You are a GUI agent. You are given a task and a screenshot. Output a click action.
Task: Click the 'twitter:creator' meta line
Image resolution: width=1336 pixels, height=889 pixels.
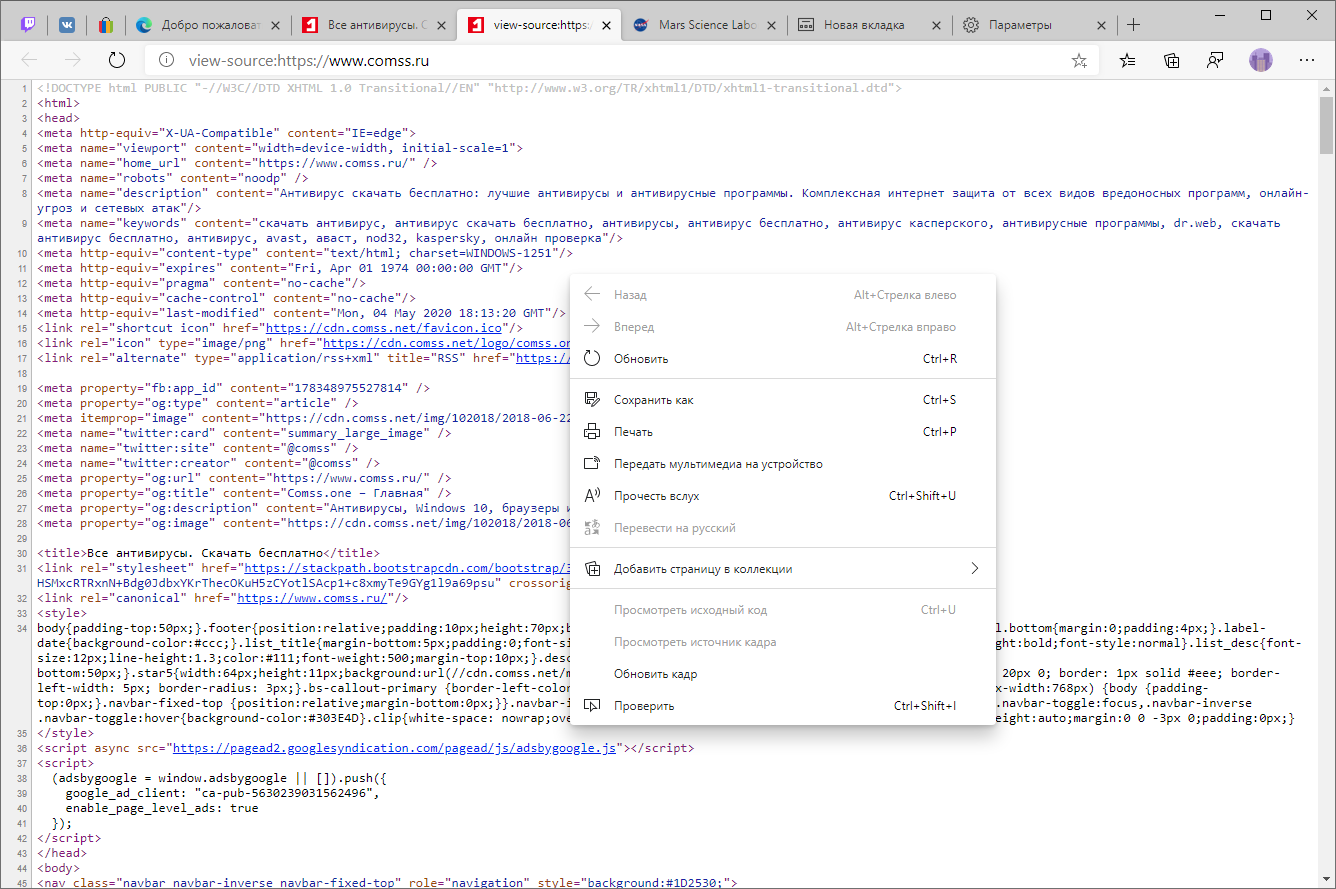point(209,463)
